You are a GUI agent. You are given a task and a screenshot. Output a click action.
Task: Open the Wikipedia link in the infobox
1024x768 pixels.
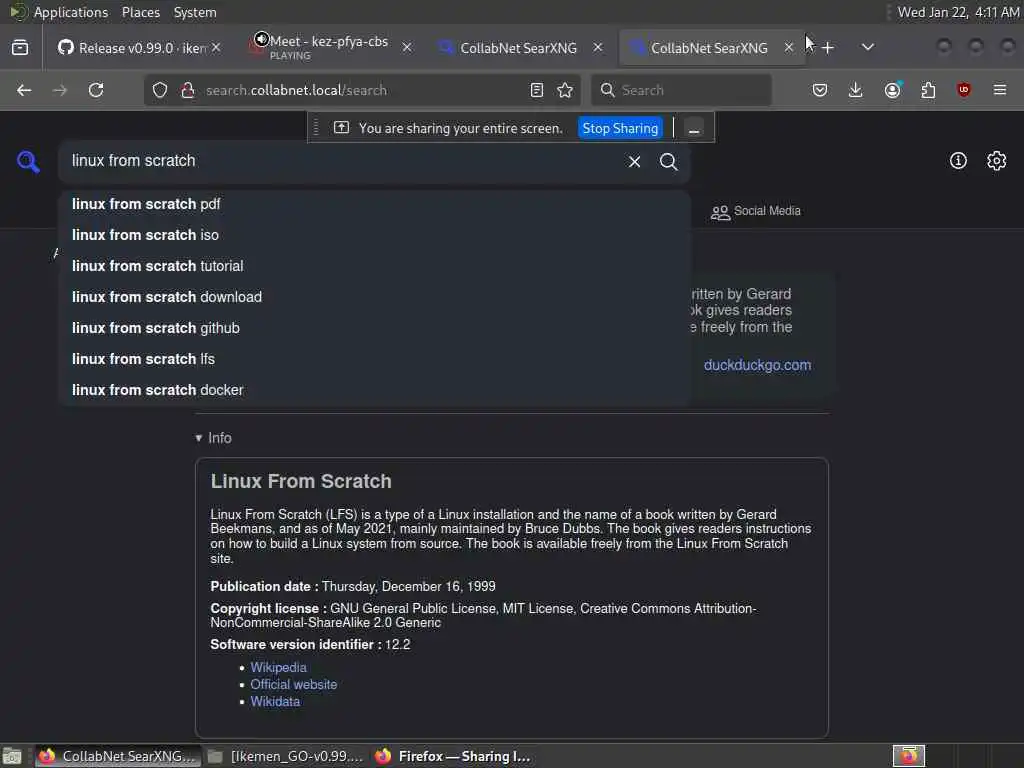pos(278,667)
